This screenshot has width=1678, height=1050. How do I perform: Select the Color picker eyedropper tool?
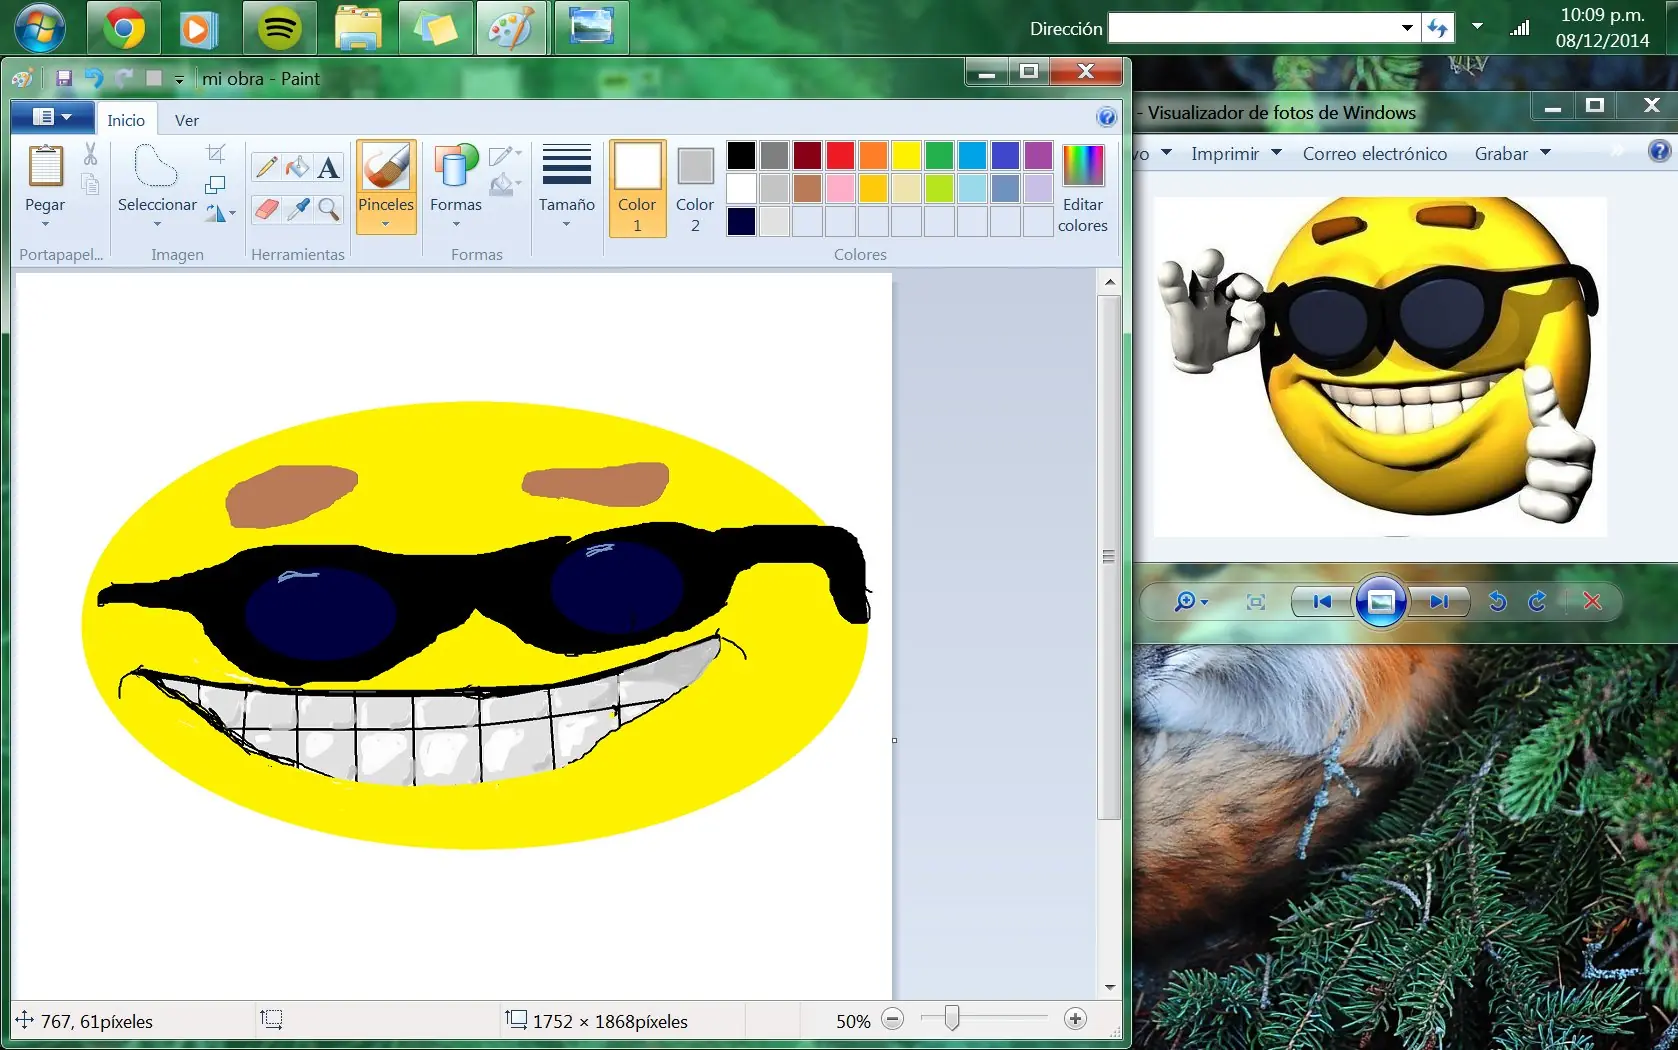pyautogui.click(x=297, y=208)
